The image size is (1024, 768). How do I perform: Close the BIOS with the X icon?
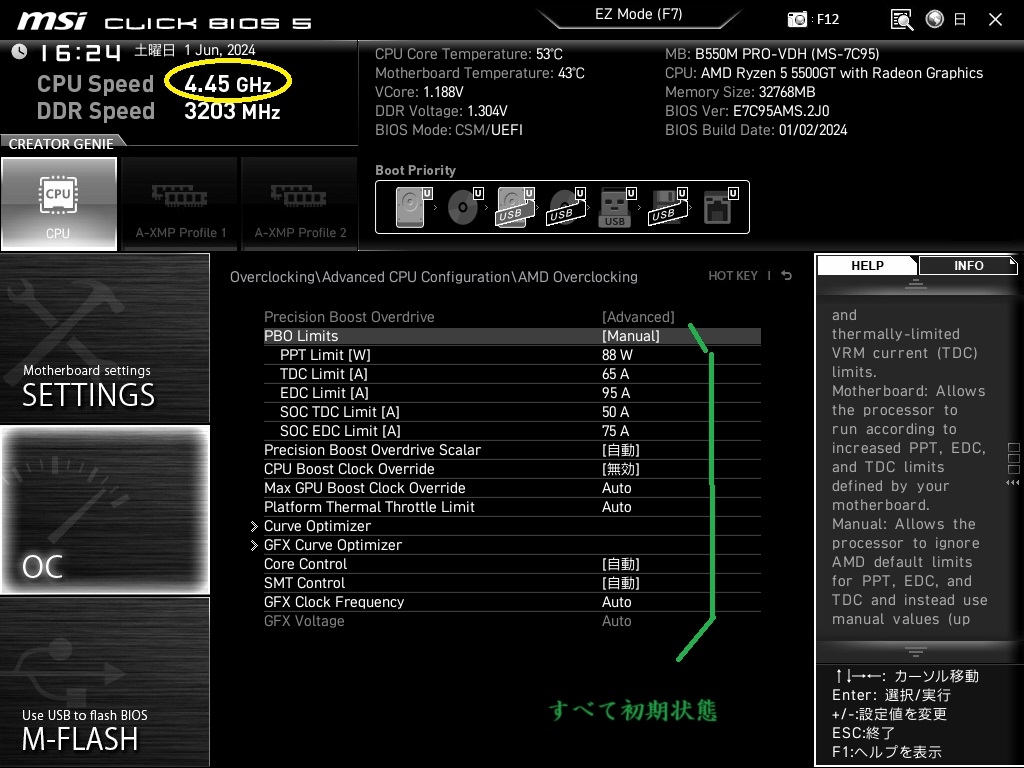click(x=995, y=20)
